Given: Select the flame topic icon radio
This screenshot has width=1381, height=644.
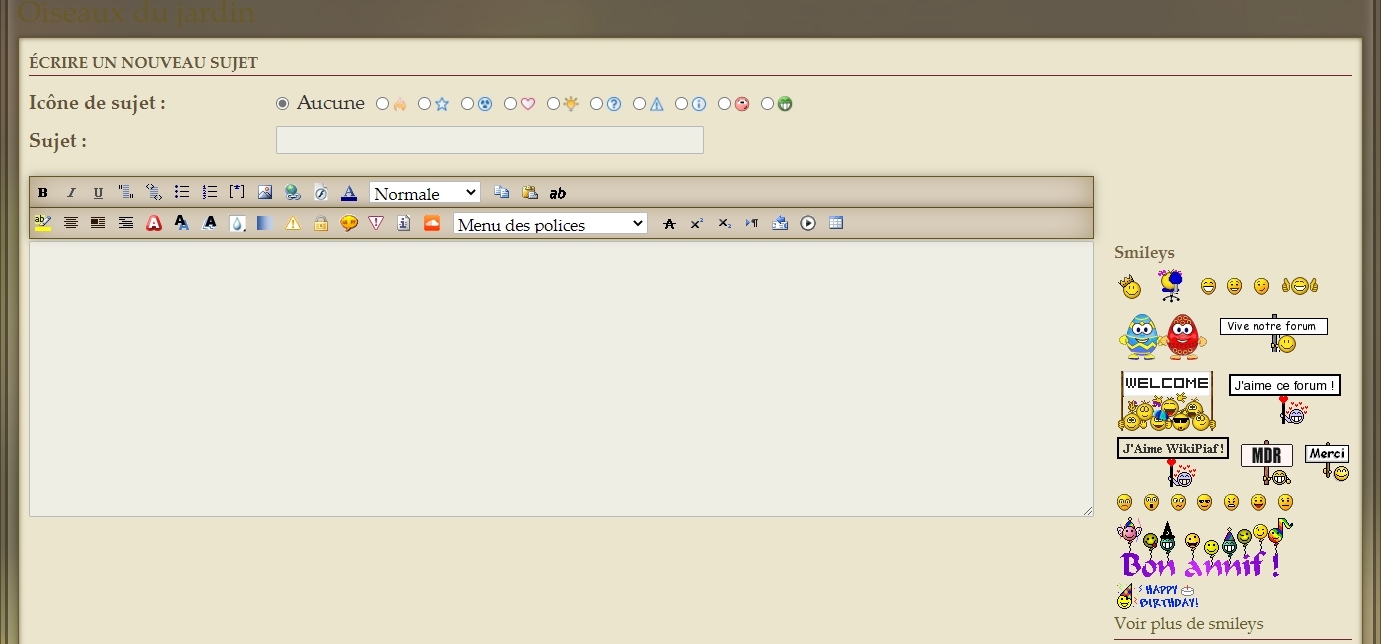Looking at the screenshot, I should [383, 103].
